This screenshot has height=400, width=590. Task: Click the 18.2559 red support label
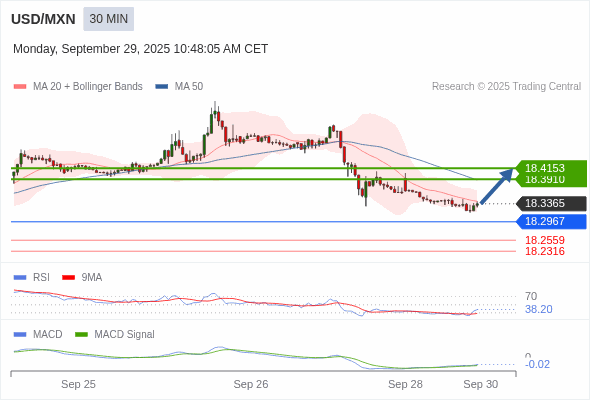tap(545, 240)
